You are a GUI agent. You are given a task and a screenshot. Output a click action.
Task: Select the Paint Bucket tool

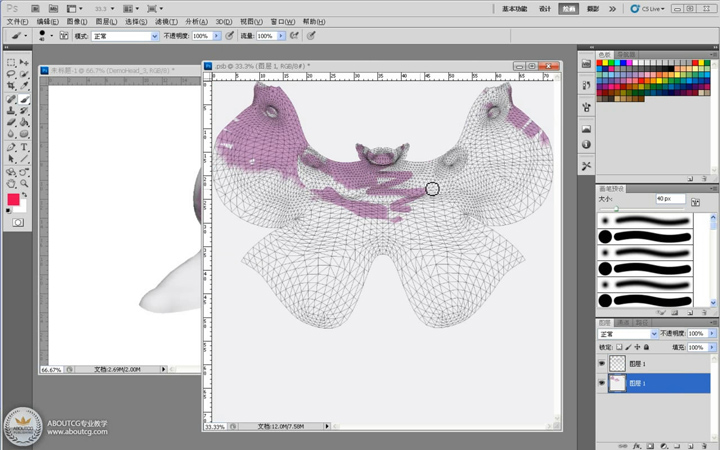(x=24, y=122)
